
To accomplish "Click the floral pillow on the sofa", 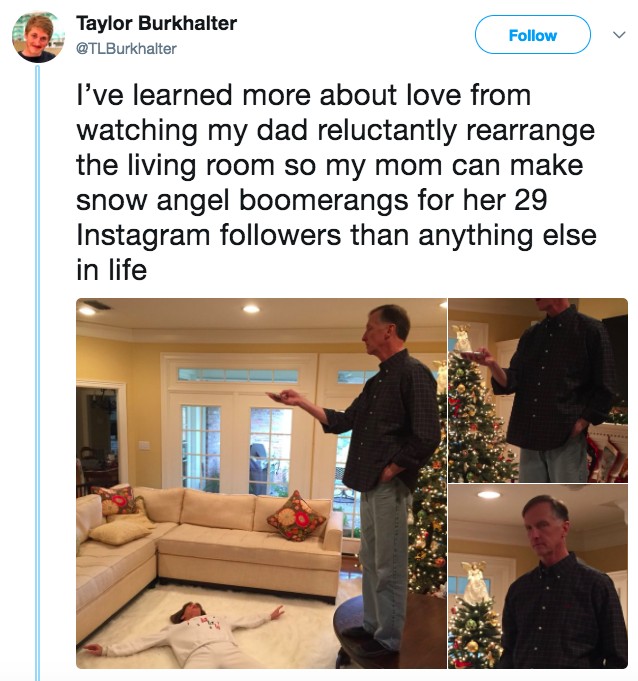I will tap(296, 517).
